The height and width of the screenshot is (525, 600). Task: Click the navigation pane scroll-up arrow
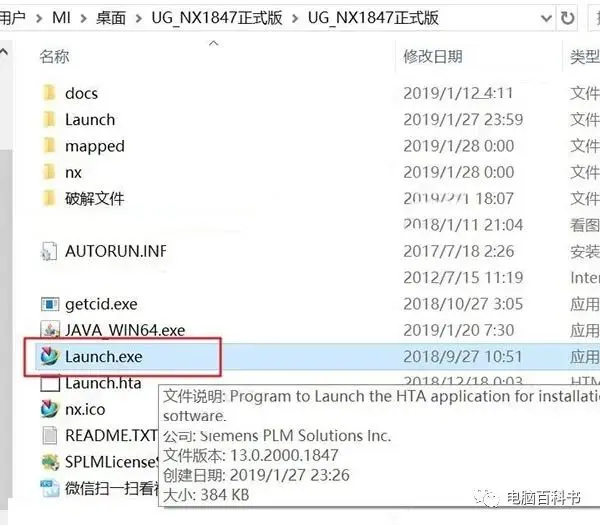point(3,52)
